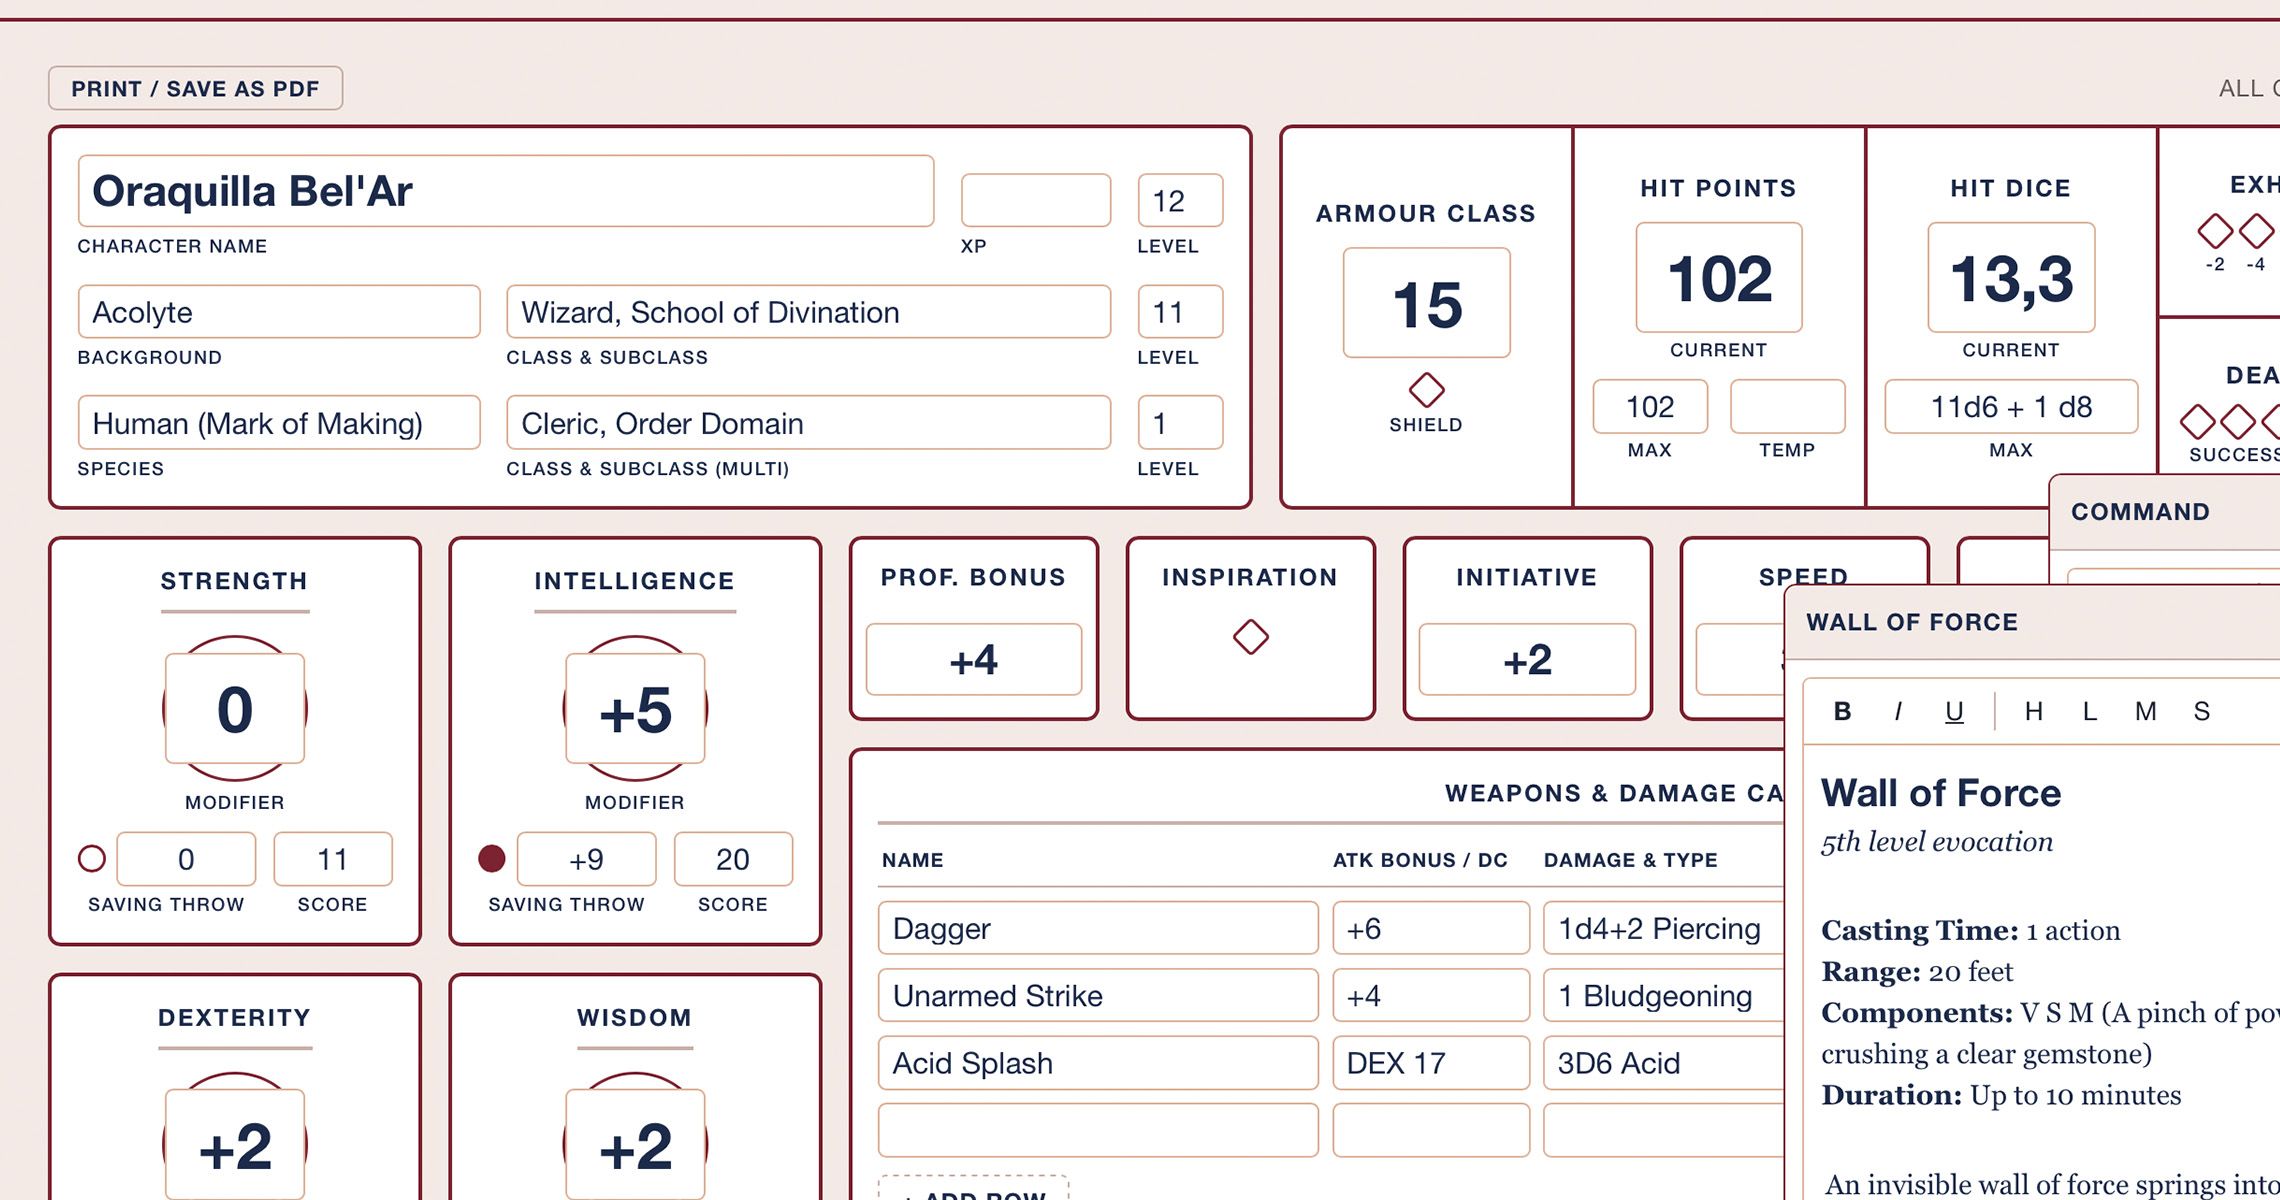Click the Wisdom modifier value +2

(635, 1145)
